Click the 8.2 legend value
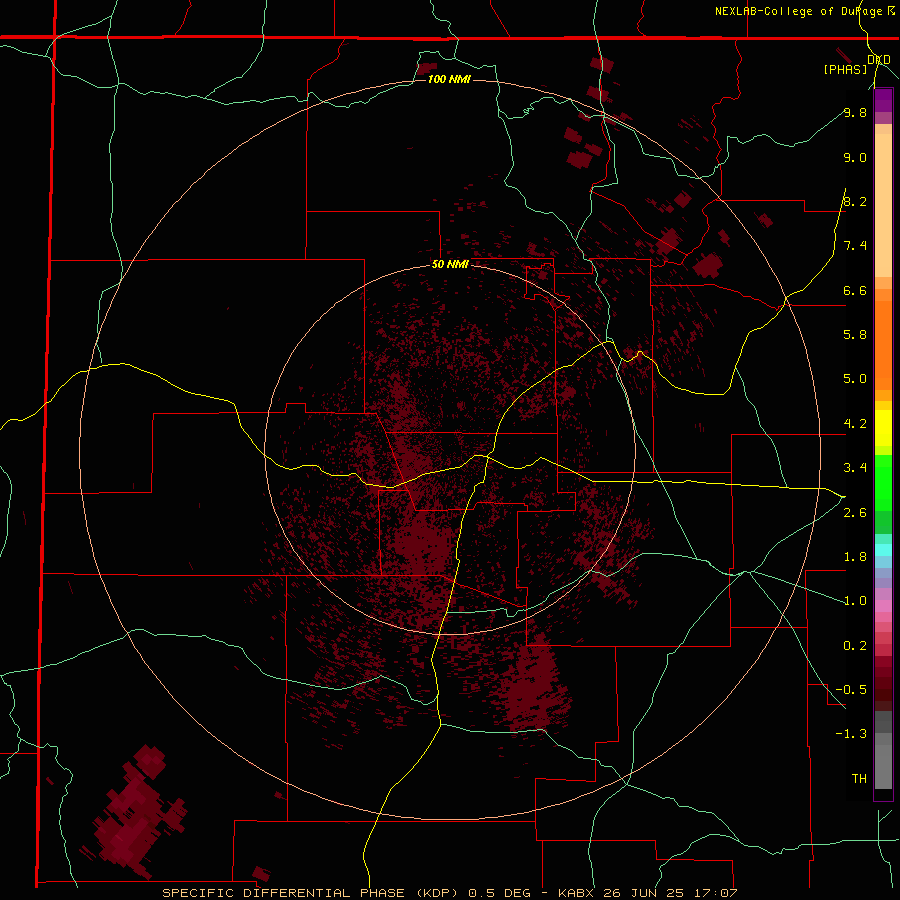Screen dimensions: 900x900 tap(855, 201)
